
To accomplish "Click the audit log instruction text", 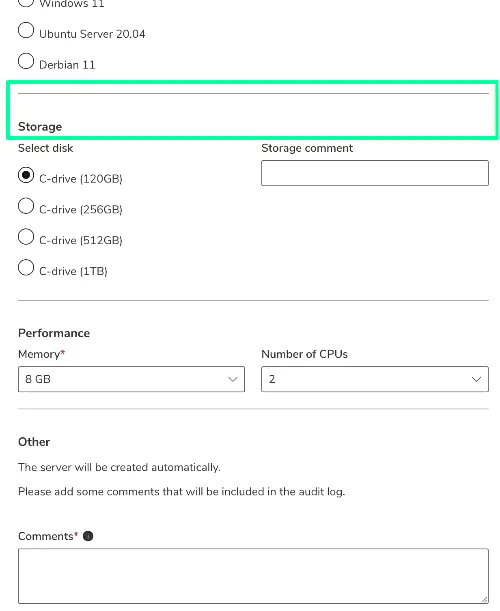I will pyautogui.click(x=182, y=492).
